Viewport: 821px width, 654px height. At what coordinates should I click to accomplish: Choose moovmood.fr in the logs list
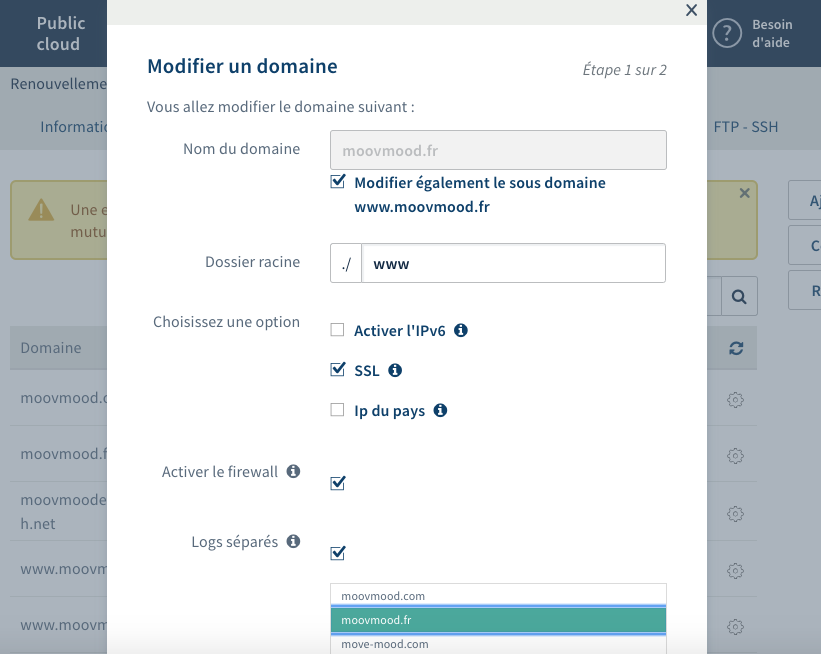[498, 620]
